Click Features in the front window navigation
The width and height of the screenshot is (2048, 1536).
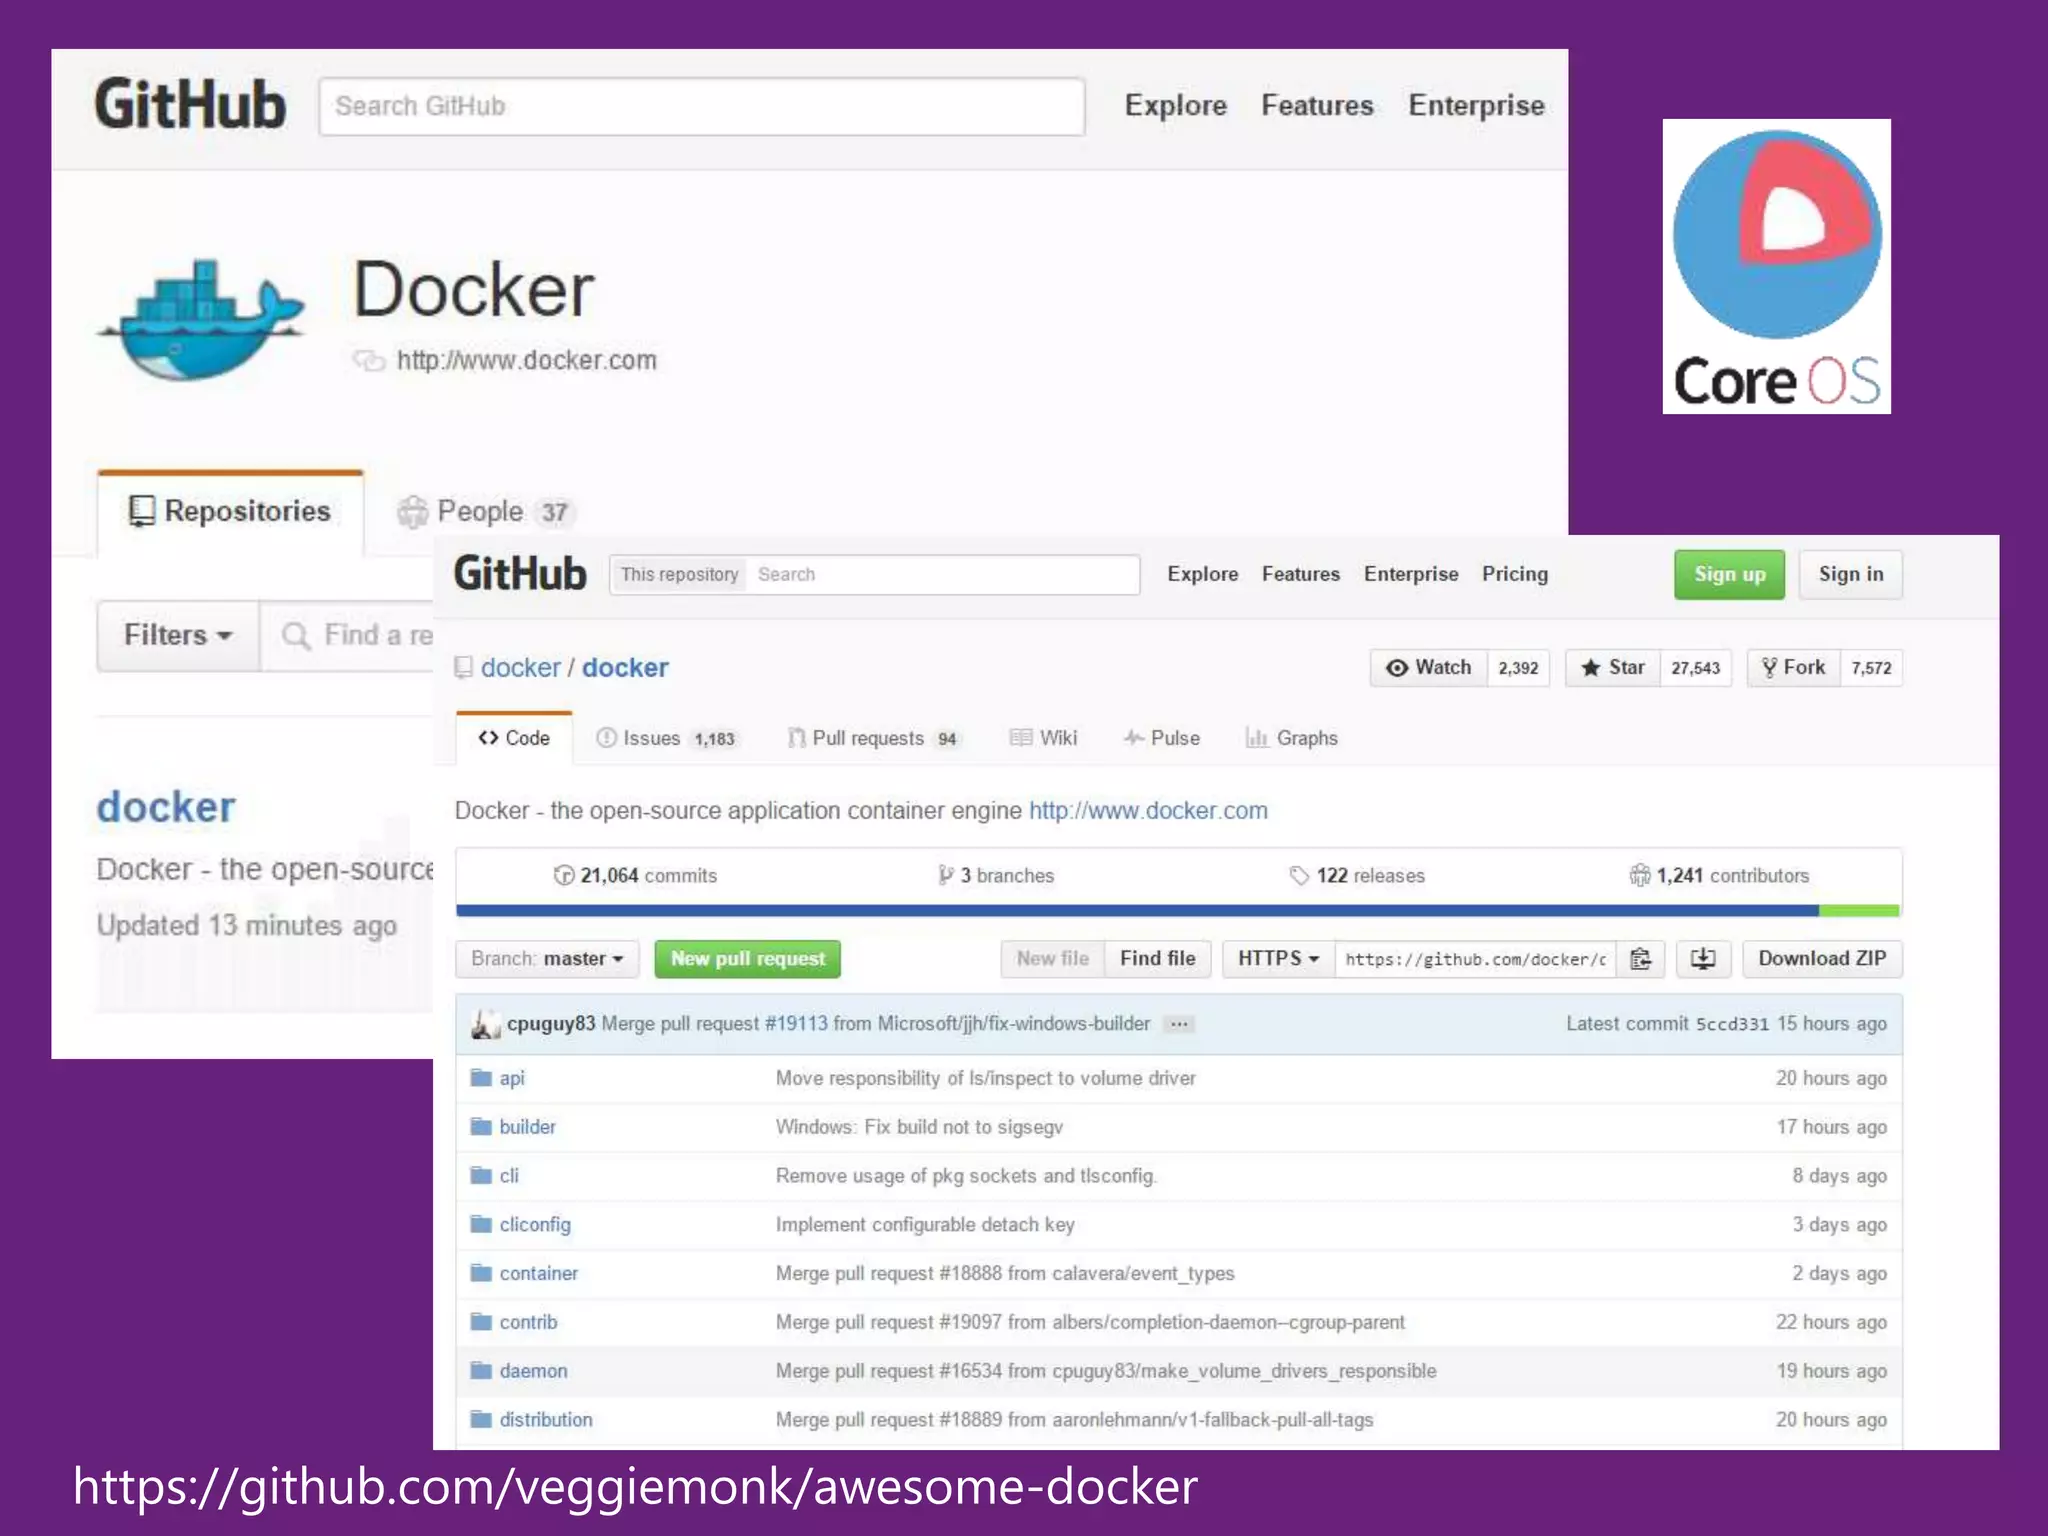[x=1300, y=574]
